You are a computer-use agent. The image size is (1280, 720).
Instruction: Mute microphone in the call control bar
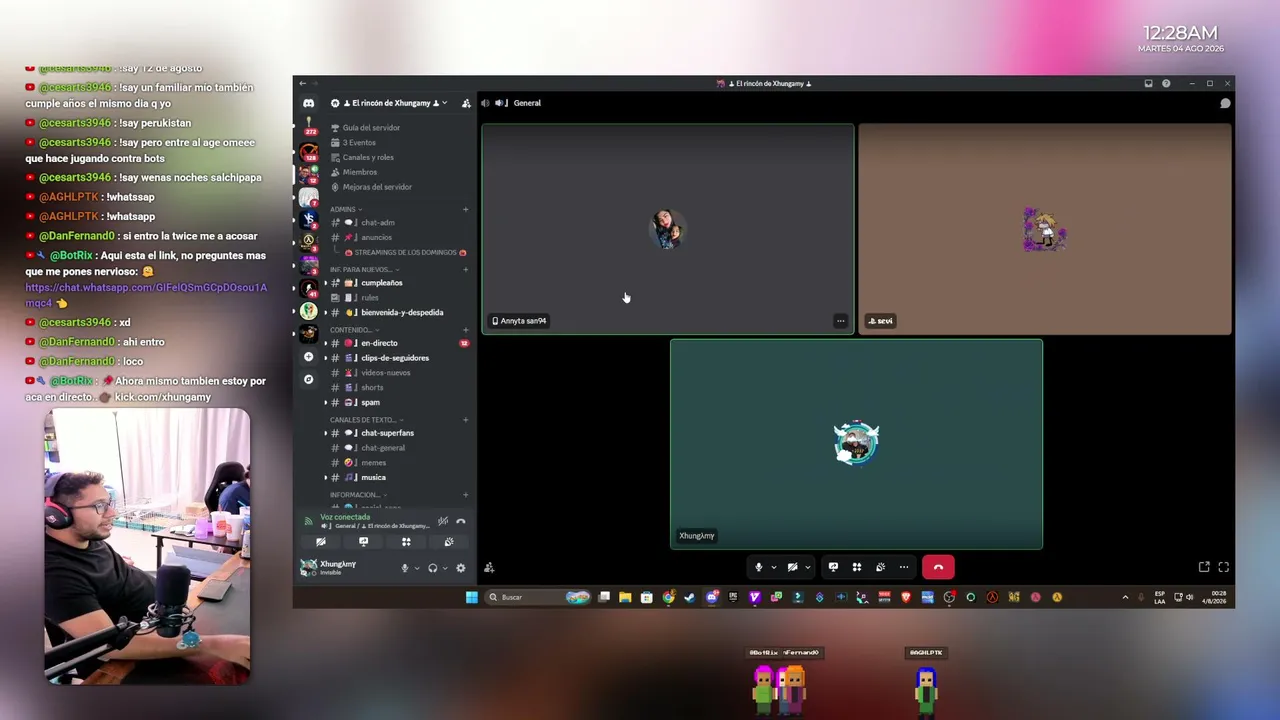pyautogui.click(x=759, y=567)
